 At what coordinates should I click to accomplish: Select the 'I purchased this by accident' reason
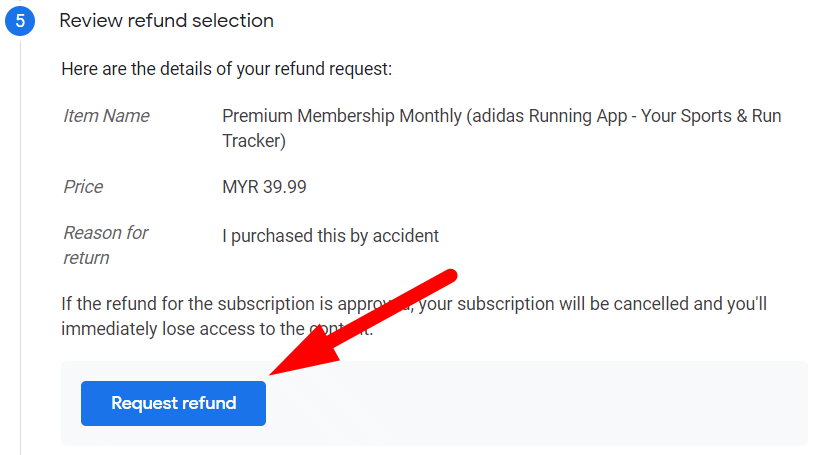tap(330, 236)
